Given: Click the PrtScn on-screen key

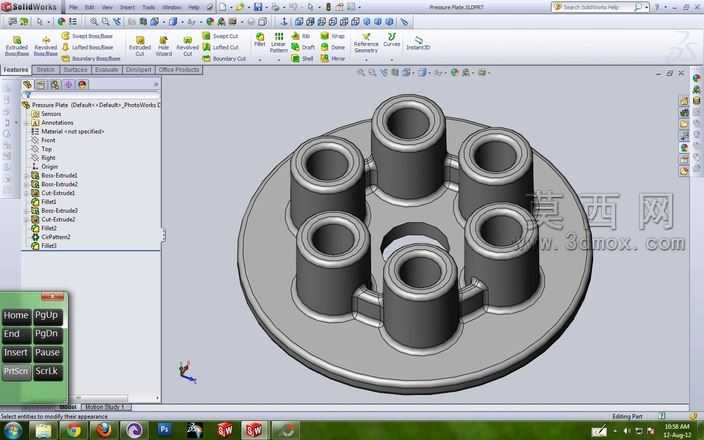Looking at the screenshot, I should (x=16, y=372).
